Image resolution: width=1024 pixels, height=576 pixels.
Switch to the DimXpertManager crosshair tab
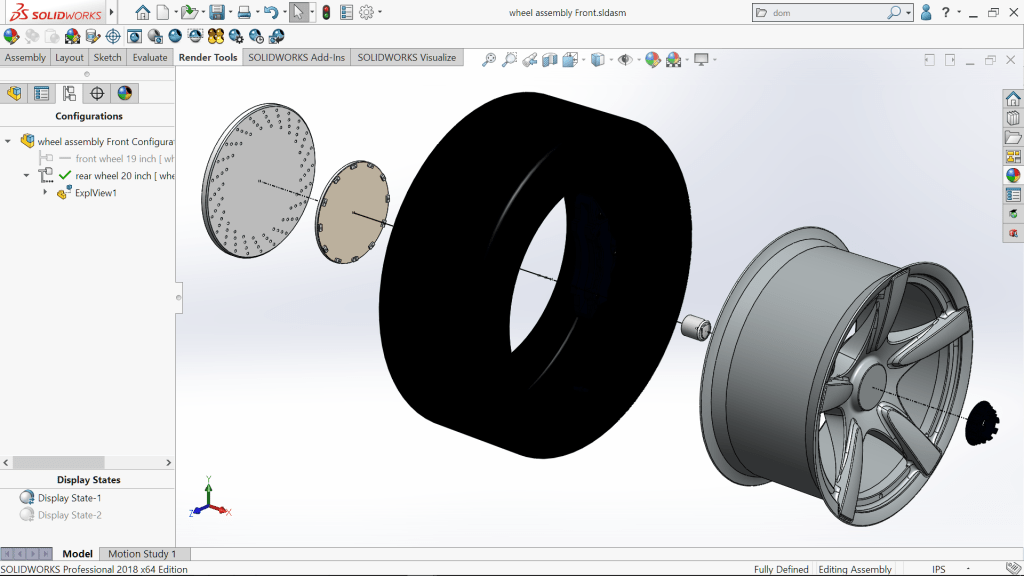click(97, 93)
